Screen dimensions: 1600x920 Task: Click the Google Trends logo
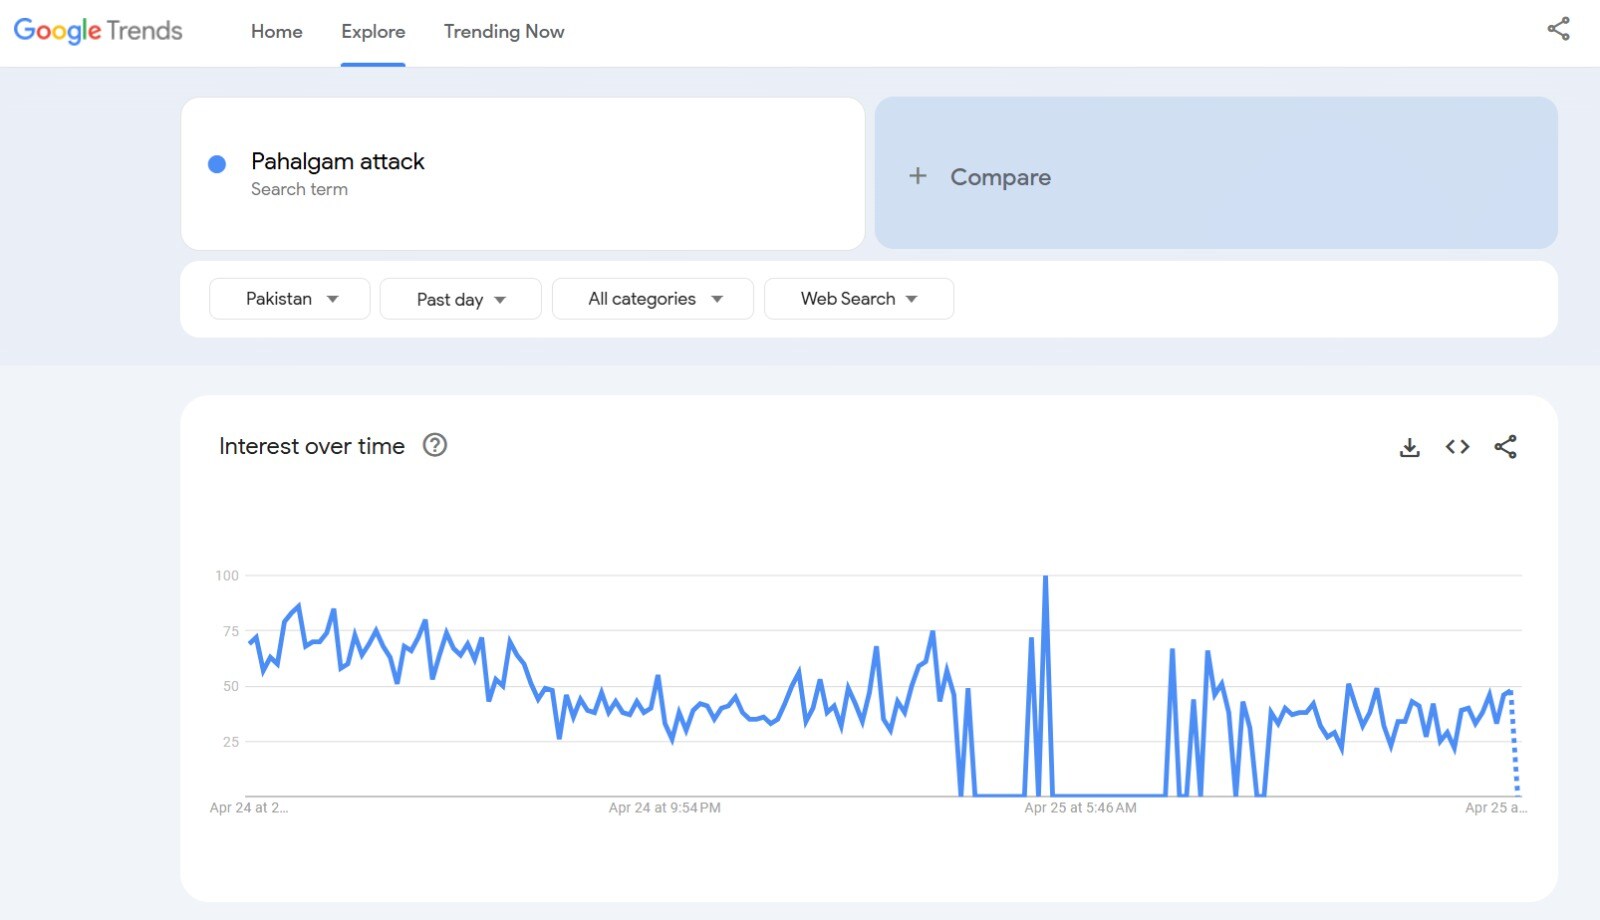[x=98, y=31]
